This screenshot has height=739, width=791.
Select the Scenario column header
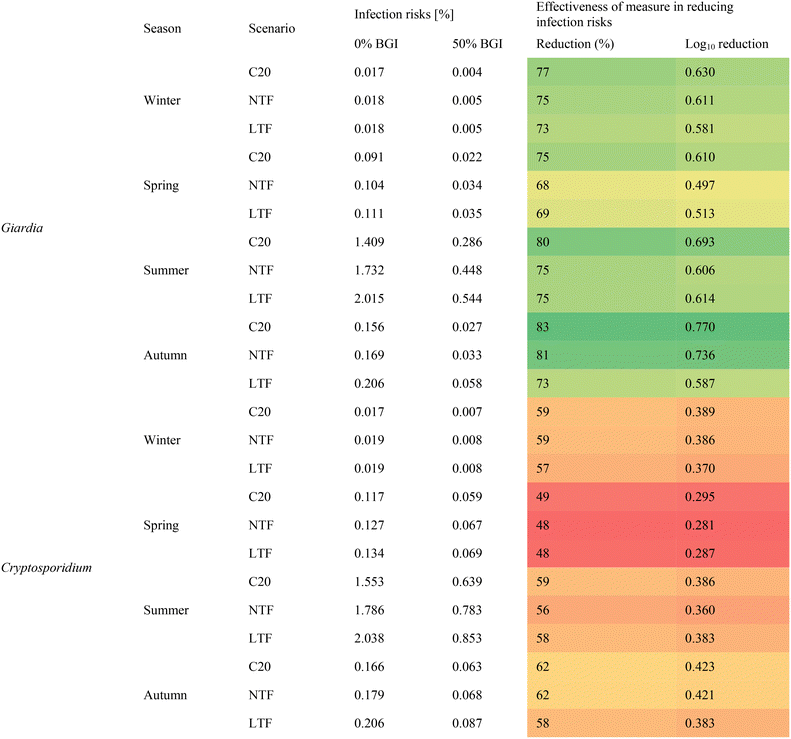pos(271,29)
